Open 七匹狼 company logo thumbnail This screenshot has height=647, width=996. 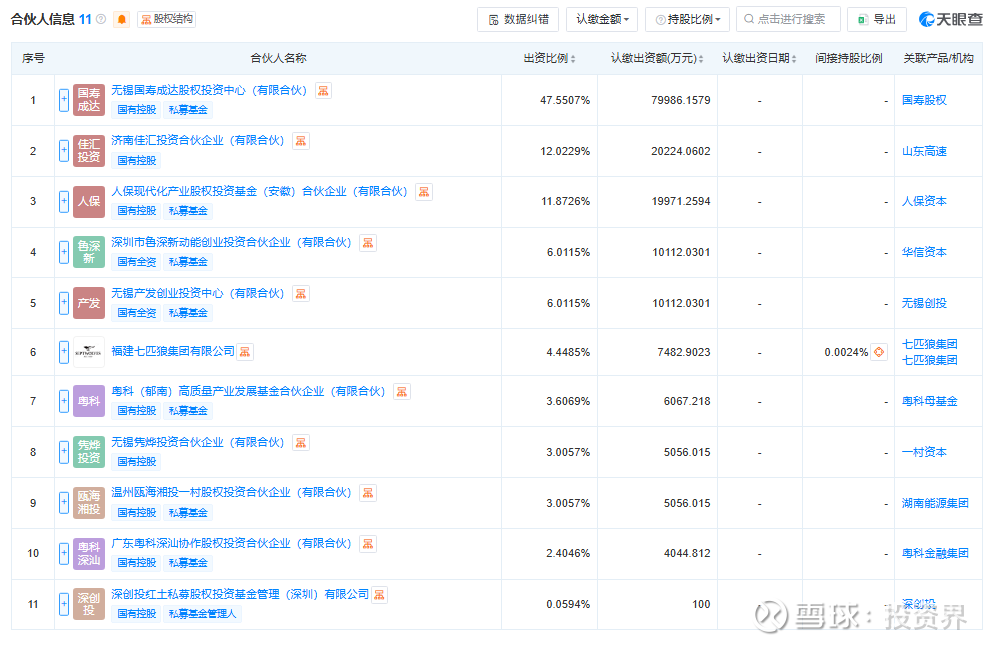pos(88,352)
